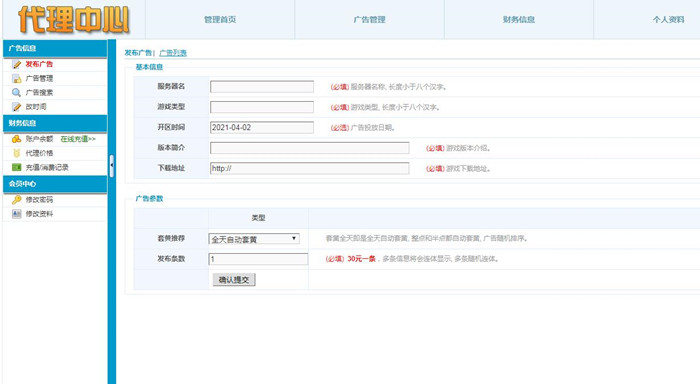The image size is (700, 384).
Task: Click the pencil icon beside 改时间
Action: (17, 107)
